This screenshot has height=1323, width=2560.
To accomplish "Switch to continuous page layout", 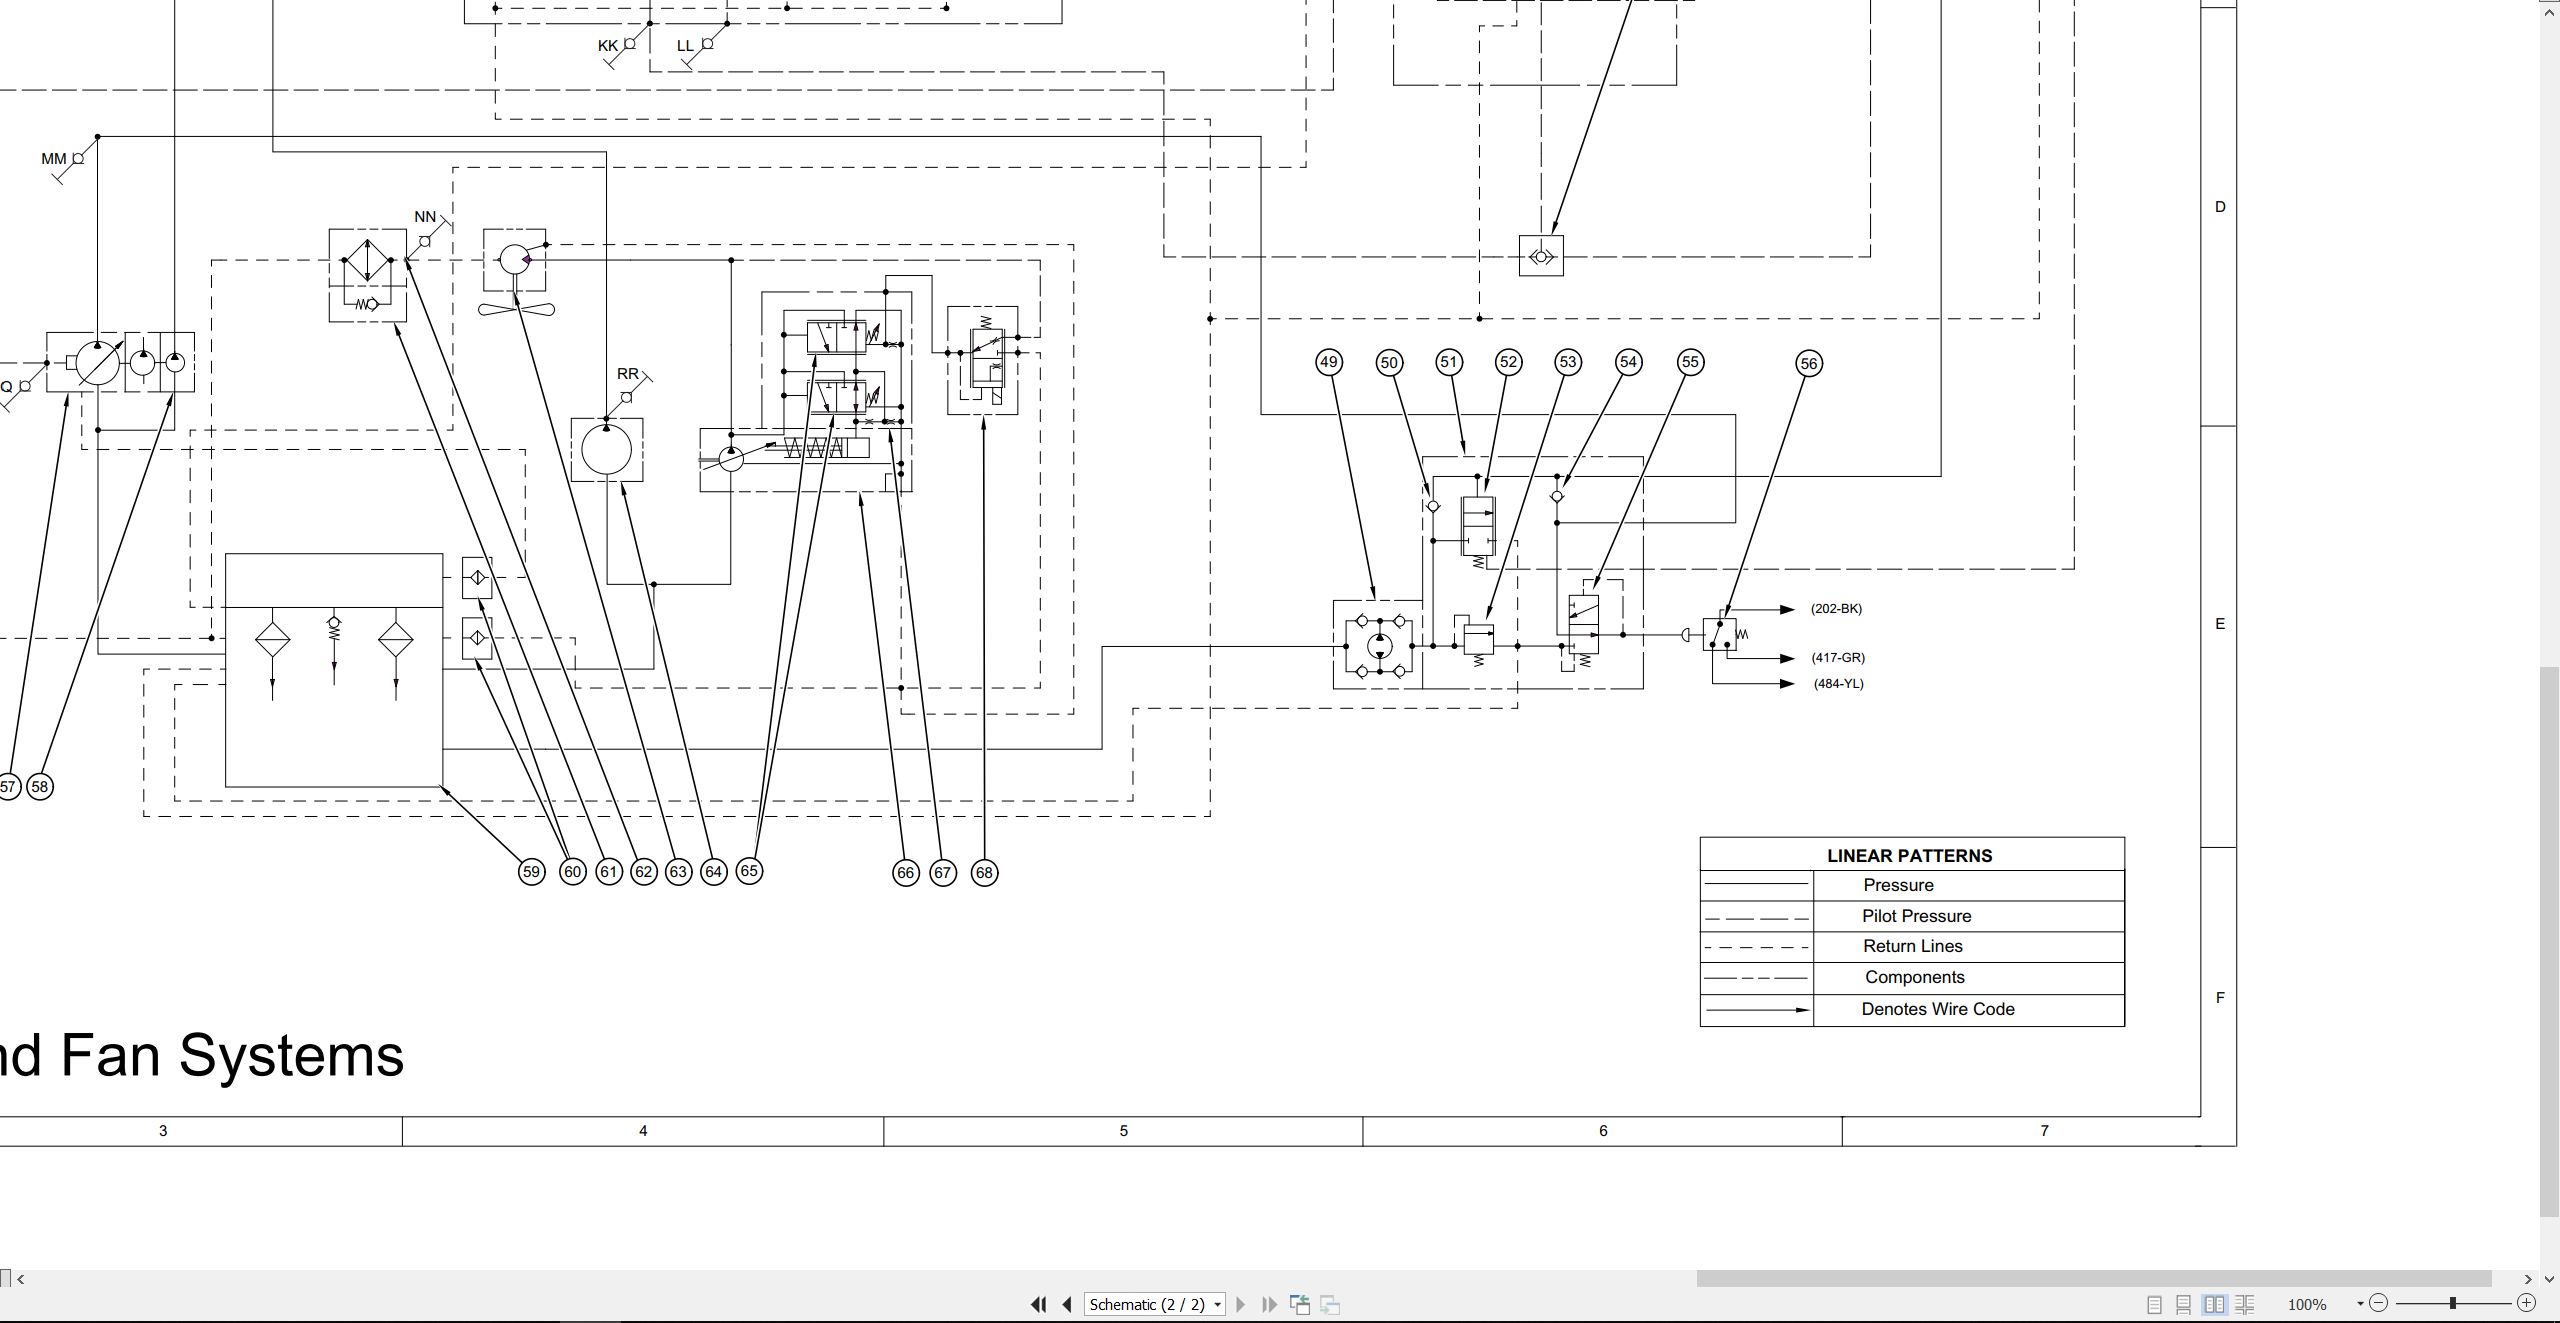I will (x=2184, y=1304).
